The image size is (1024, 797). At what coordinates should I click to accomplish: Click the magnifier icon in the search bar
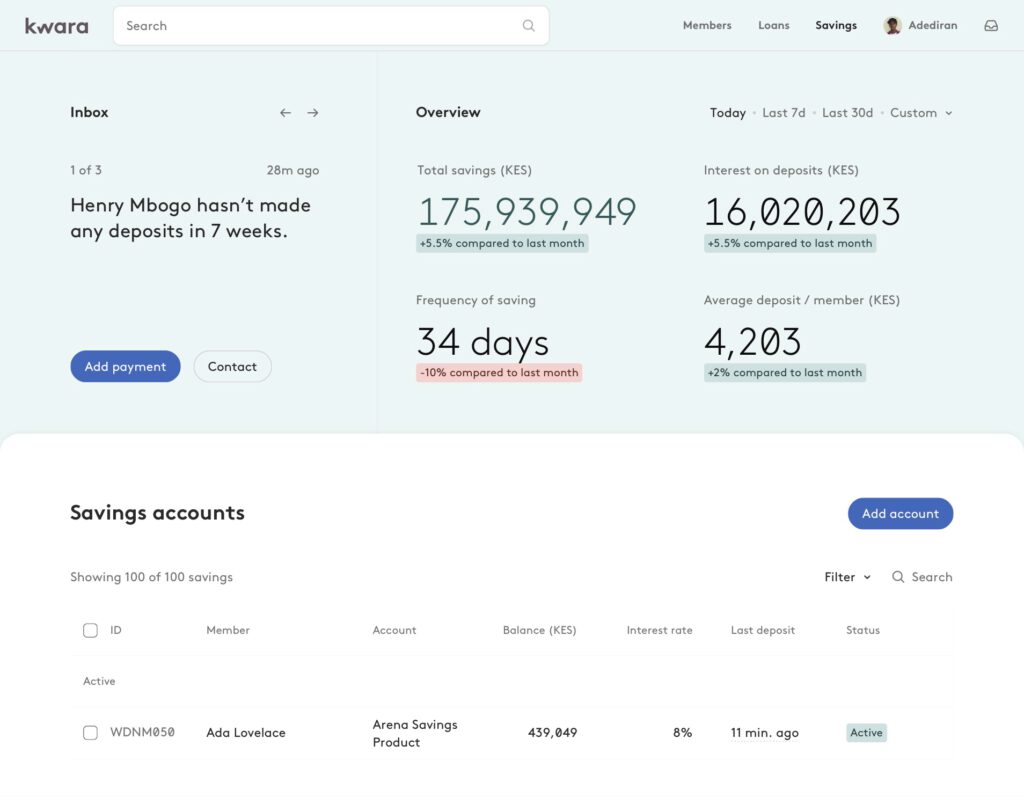click(x=528, y=25)
